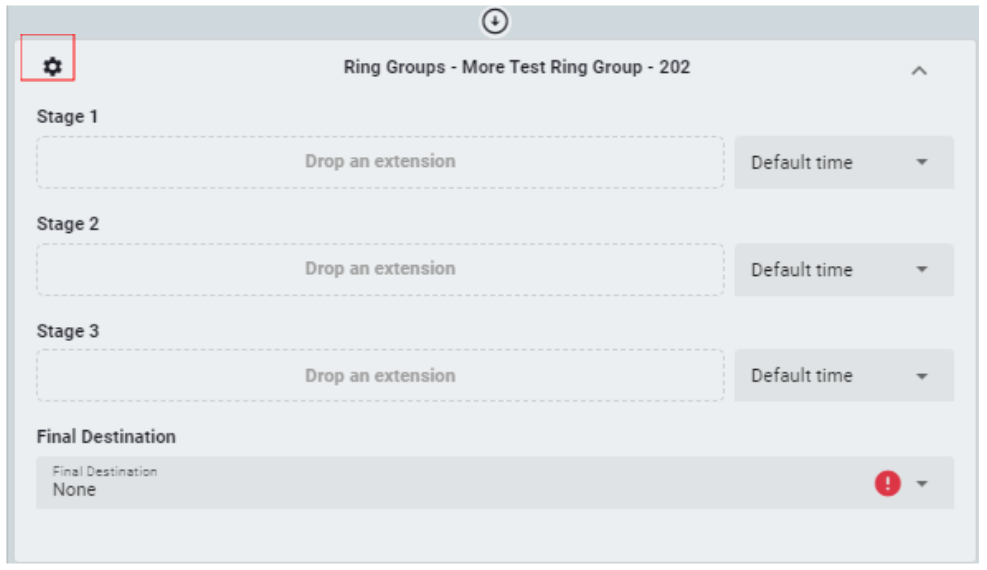Click the Stage 1 label
Image resolution: width=987 pixels, height=570 pixels.
point(68,117)
